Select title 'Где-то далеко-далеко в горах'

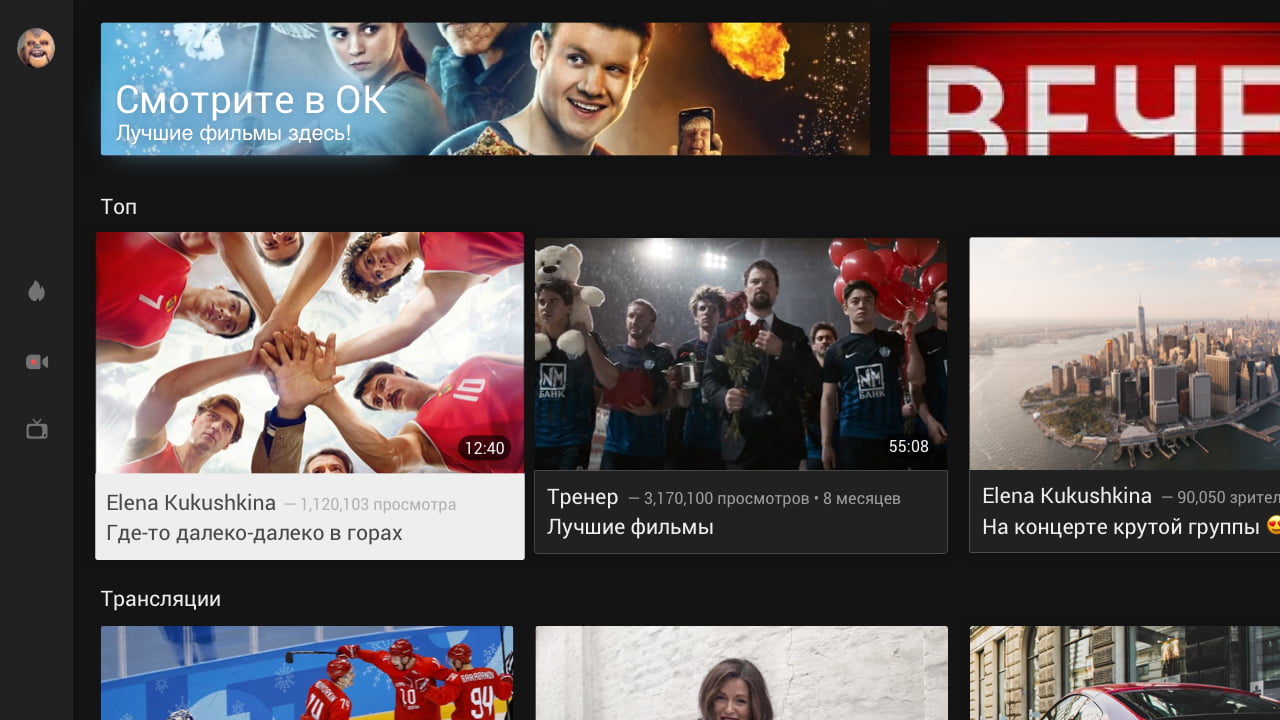coord(254,533)
